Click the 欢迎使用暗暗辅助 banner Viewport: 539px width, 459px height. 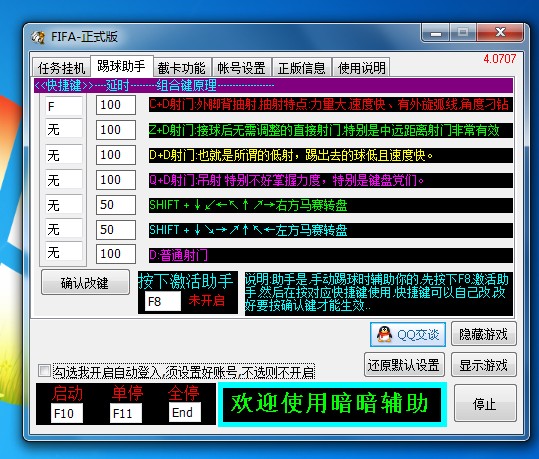point(332,405)
